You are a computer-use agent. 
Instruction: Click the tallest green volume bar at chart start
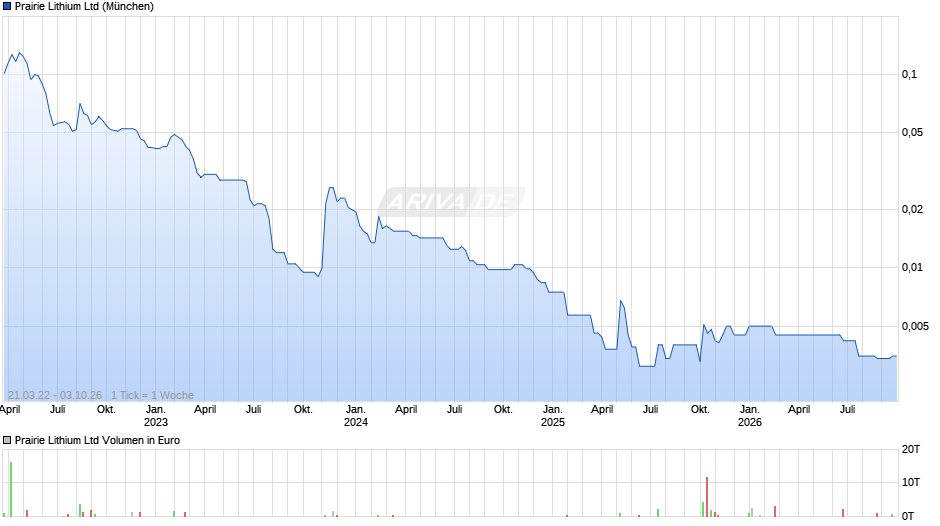[11, 489]
